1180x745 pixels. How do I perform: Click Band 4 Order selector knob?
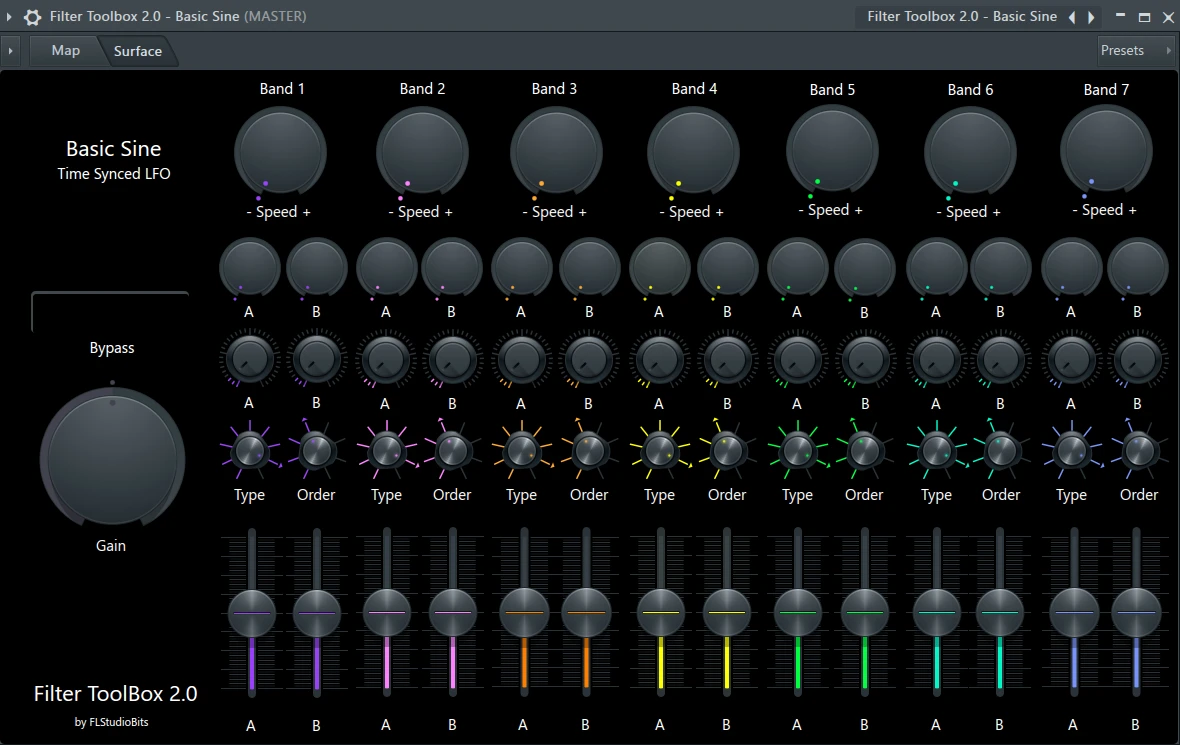pos(727,451)
